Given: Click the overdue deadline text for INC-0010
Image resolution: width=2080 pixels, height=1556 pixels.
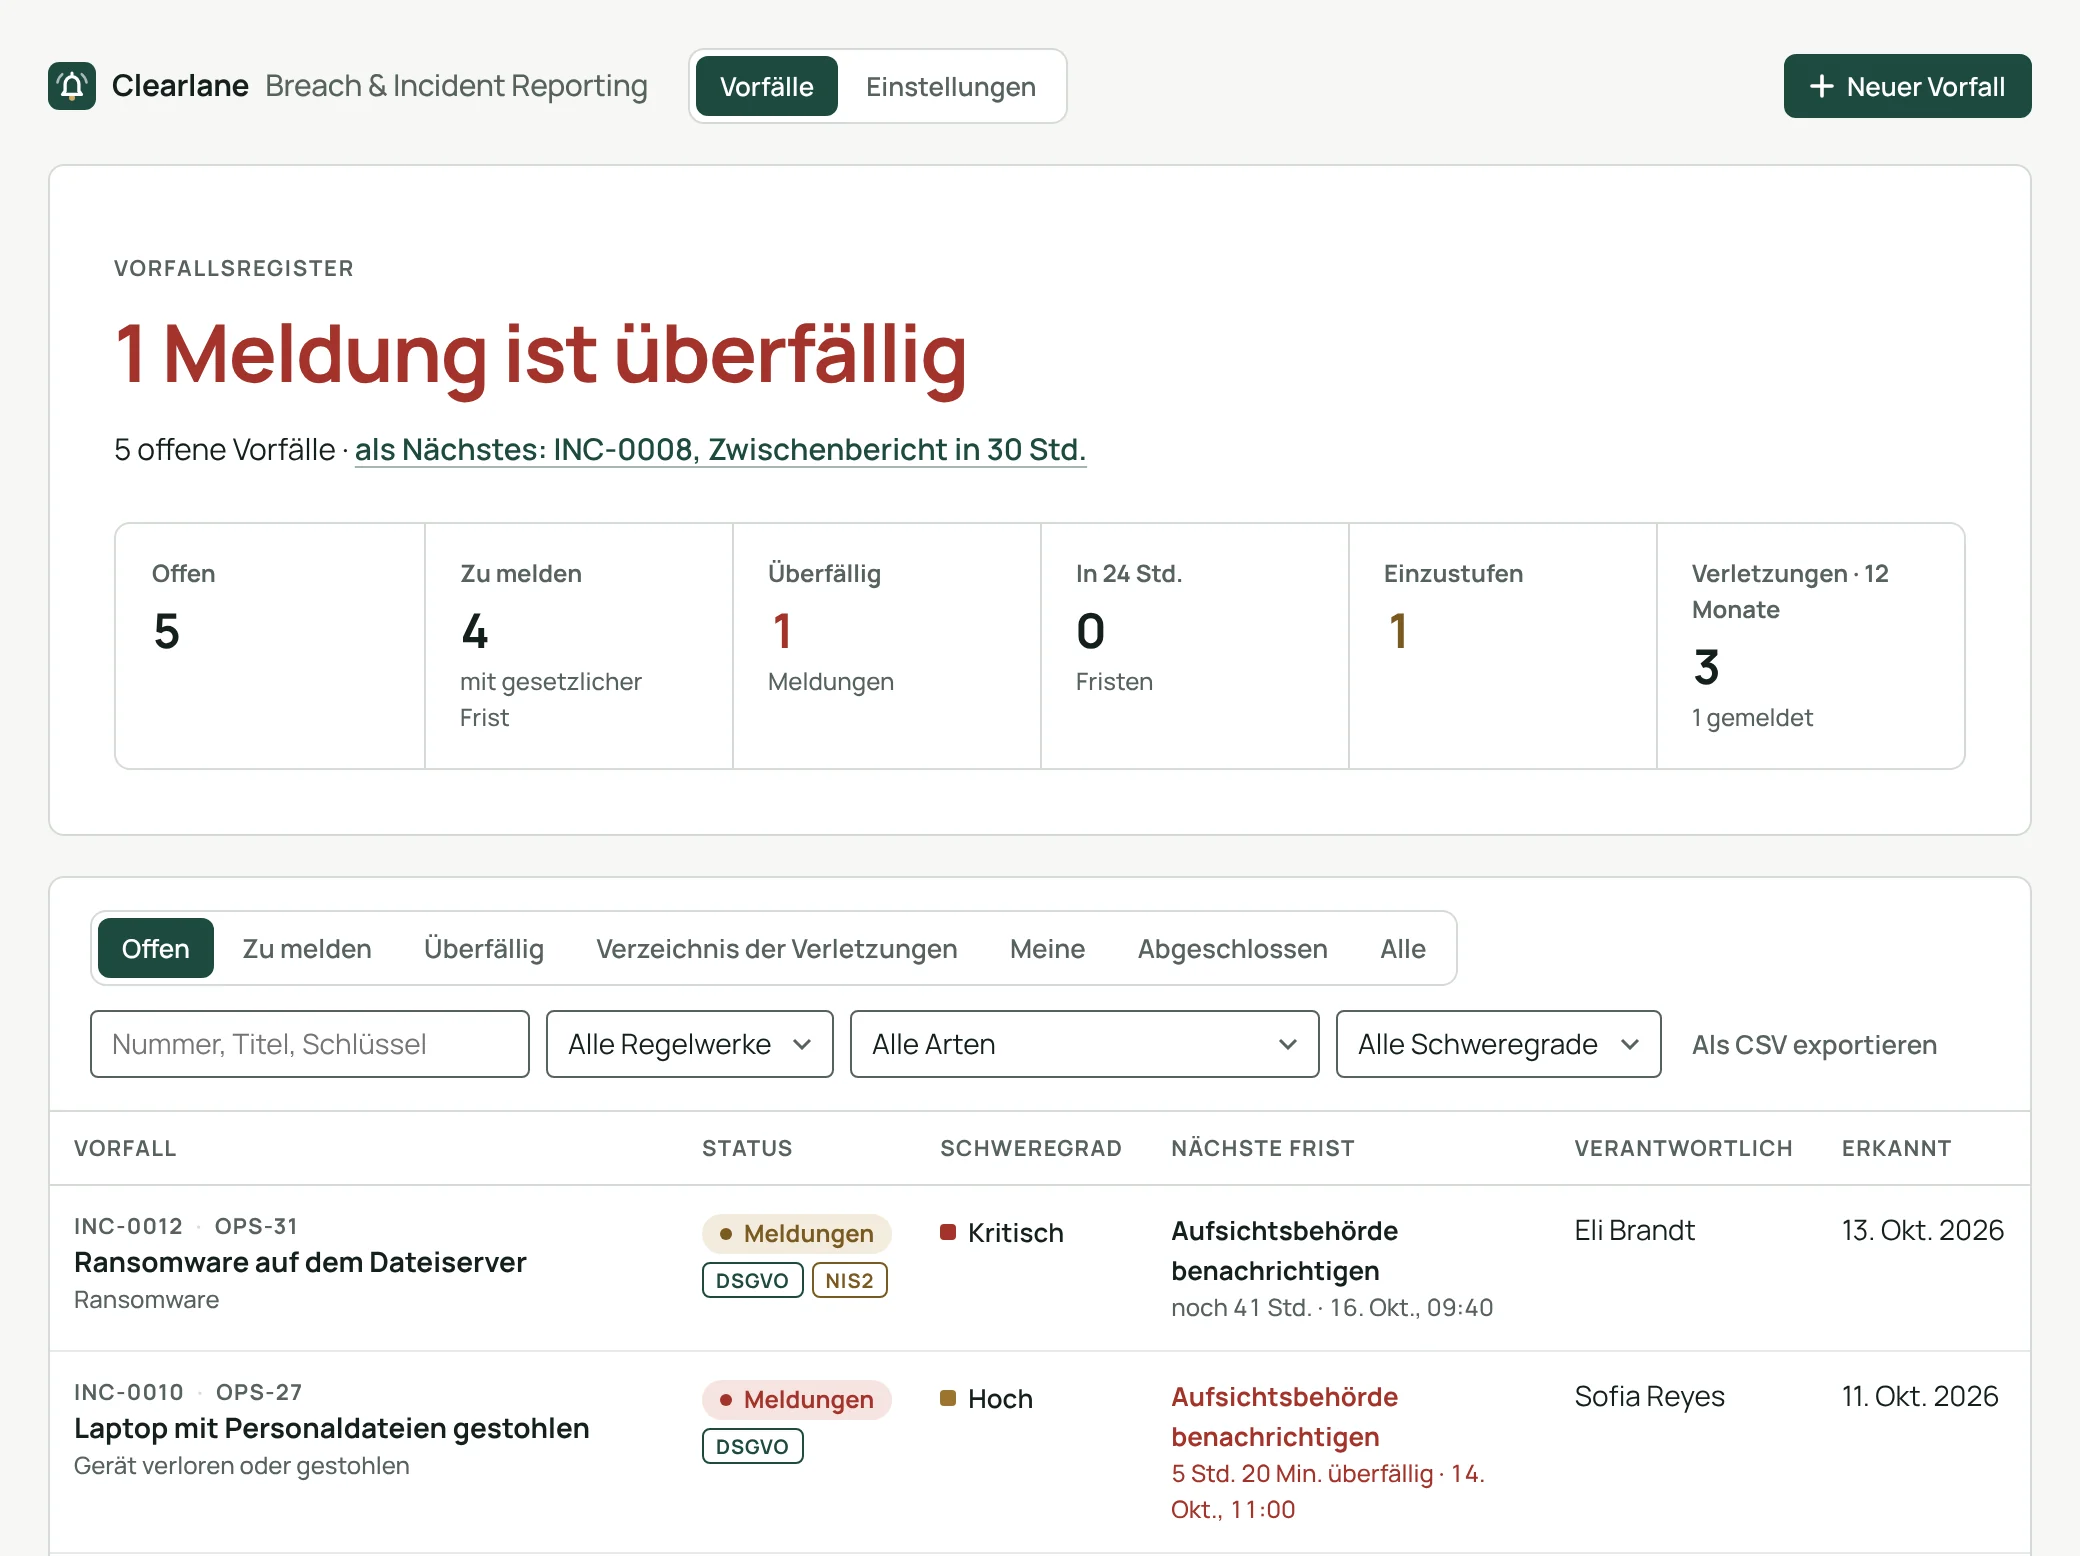Looking at the screenshot, I should (1327, 1491).
